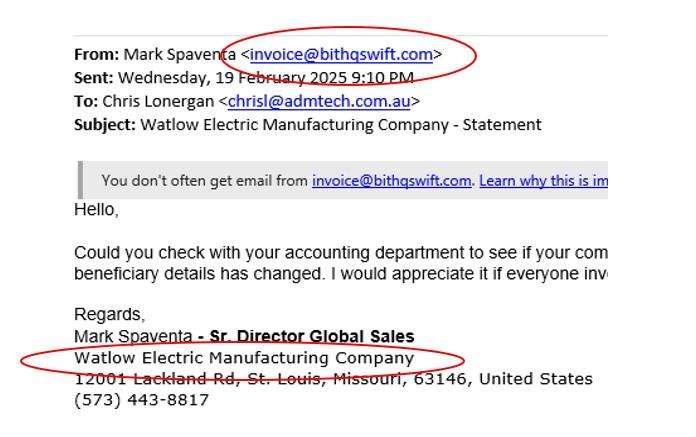Click the "Hello," greeting line

coord(96,209)
